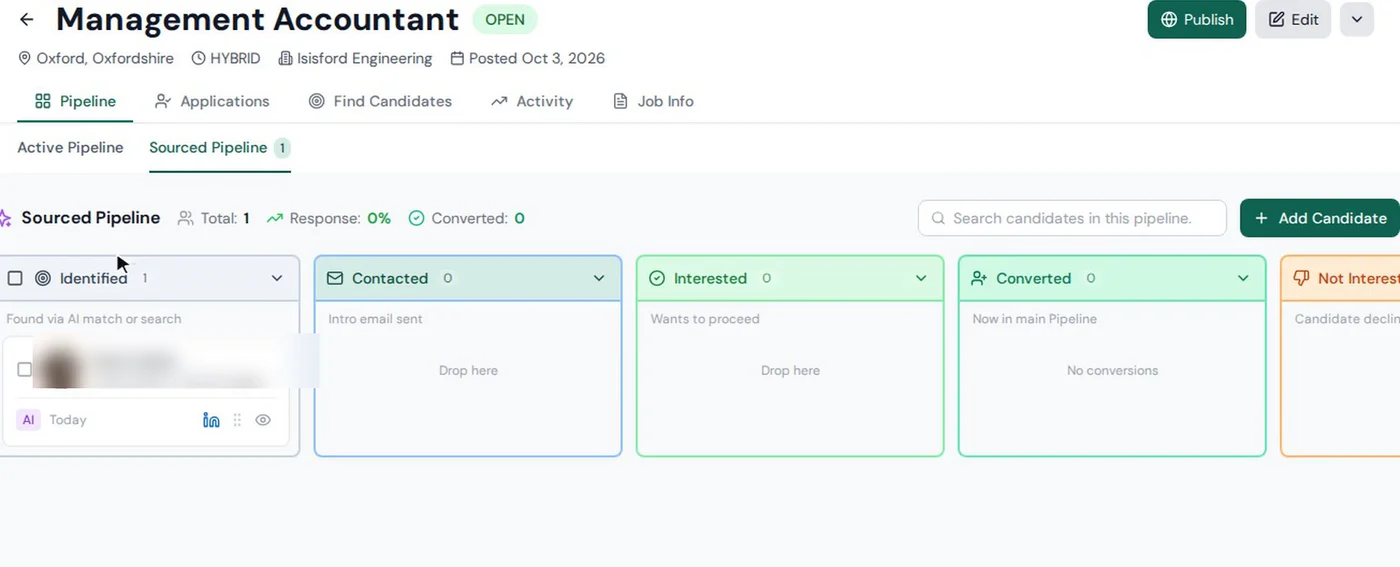
Task: Click the Converted column person-plus icon
Action: point(979,278)
